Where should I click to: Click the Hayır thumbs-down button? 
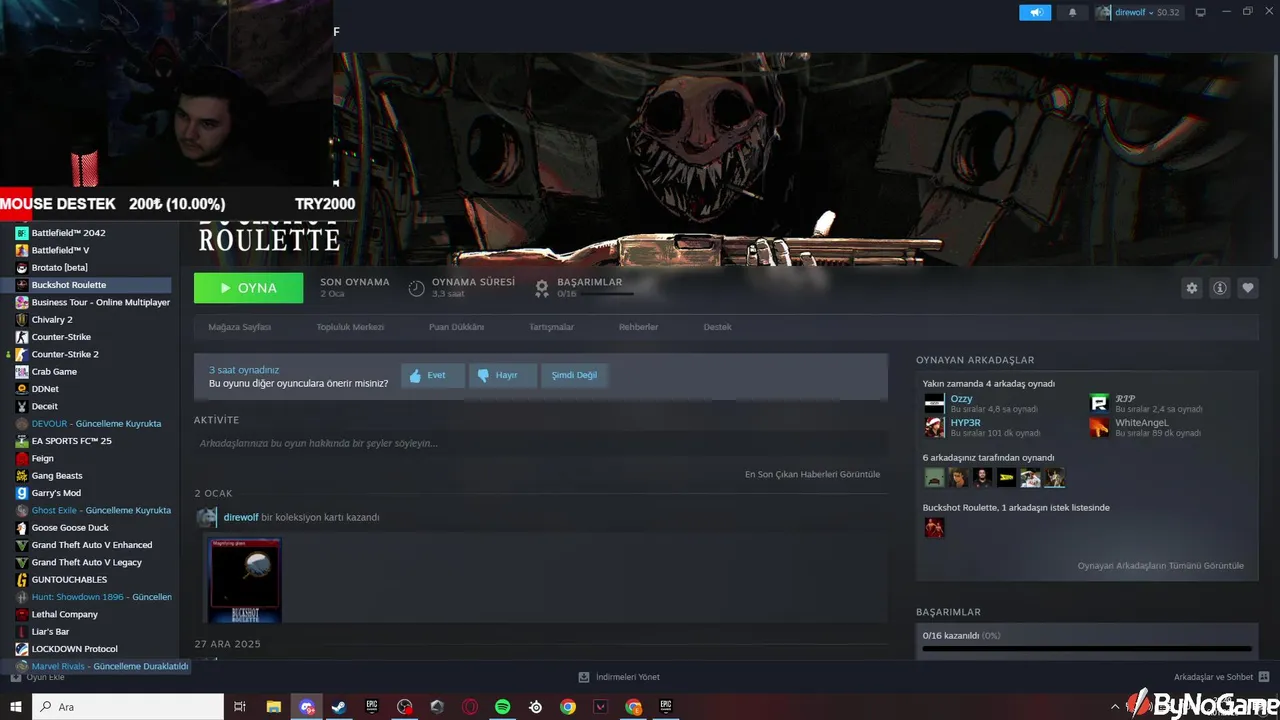coord(503,375)
